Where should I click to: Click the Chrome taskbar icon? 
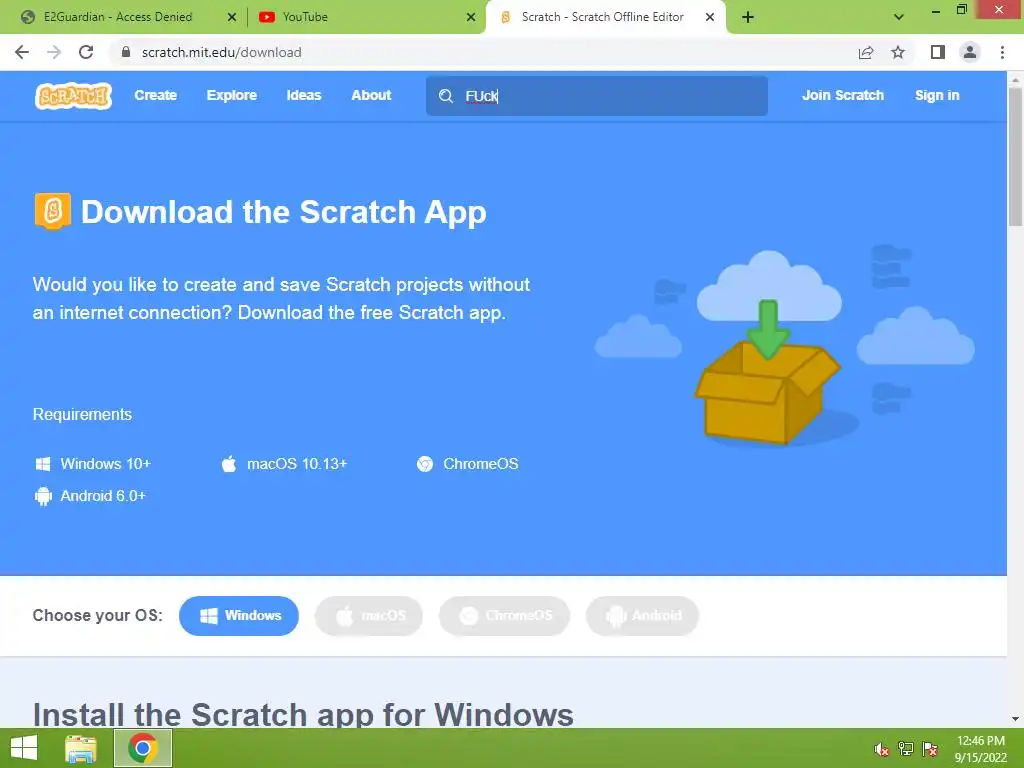click(x=143, y=748)
